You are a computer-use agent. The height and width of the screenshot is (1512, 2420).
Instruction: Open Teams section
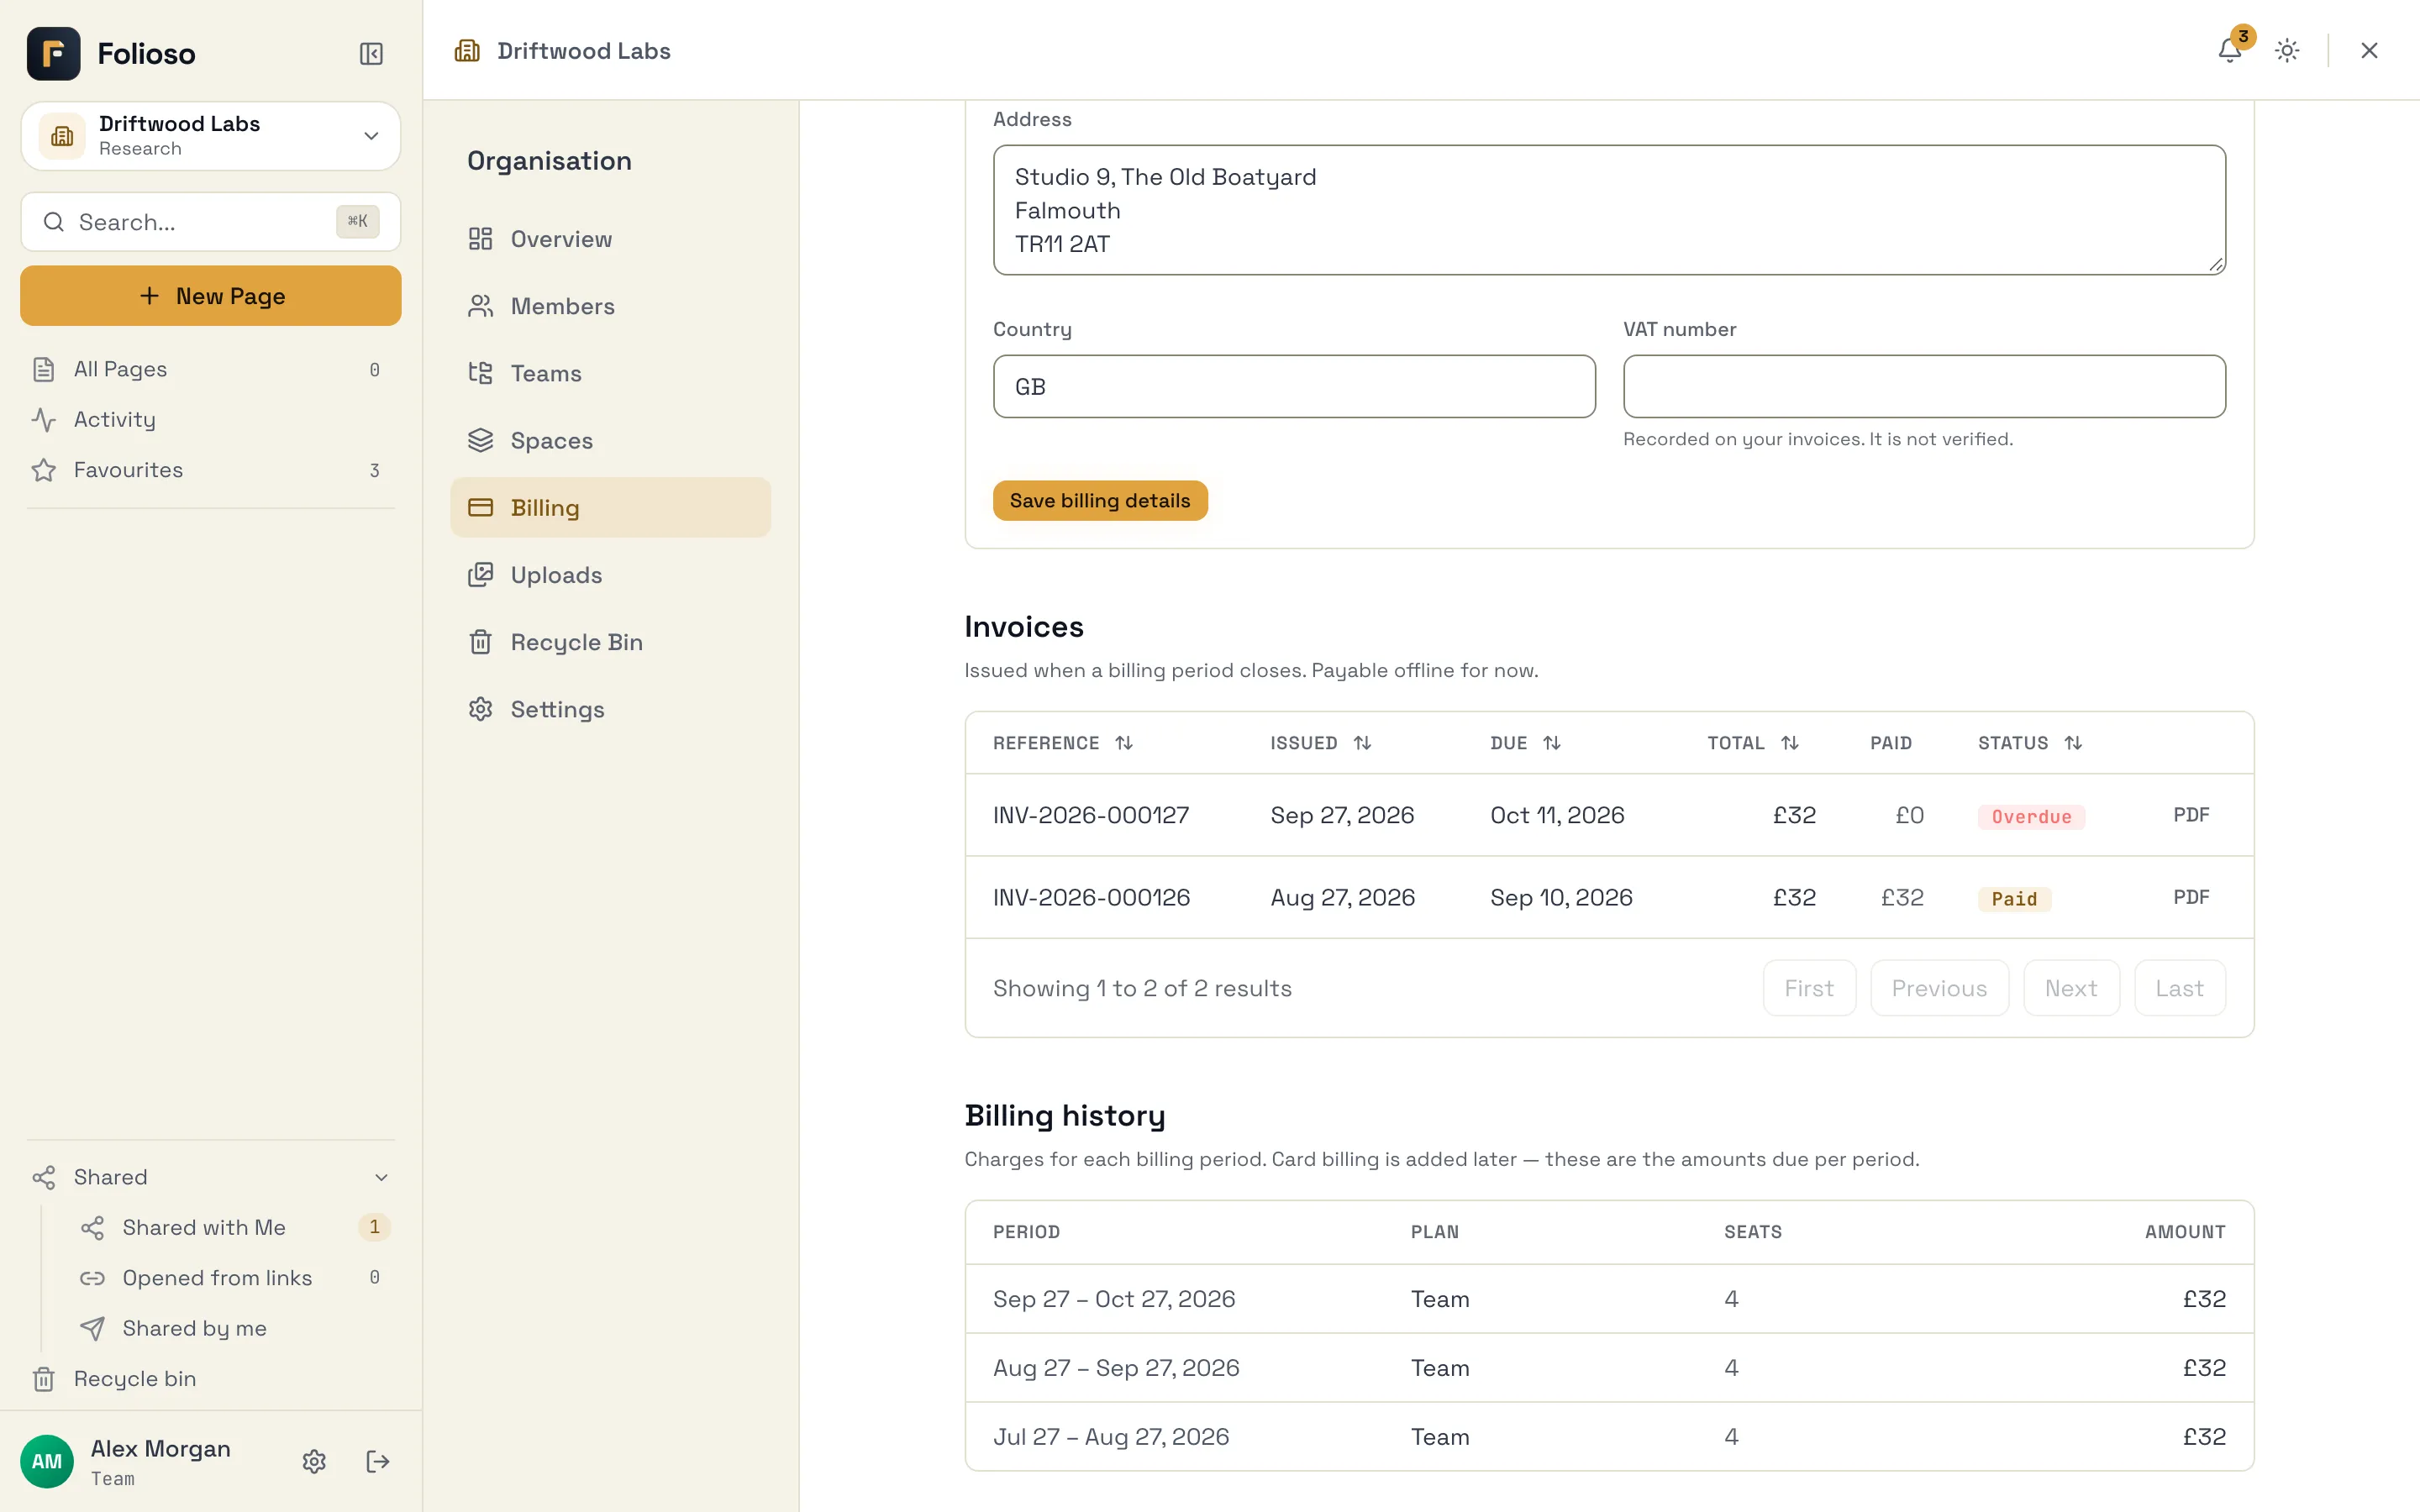610,373
